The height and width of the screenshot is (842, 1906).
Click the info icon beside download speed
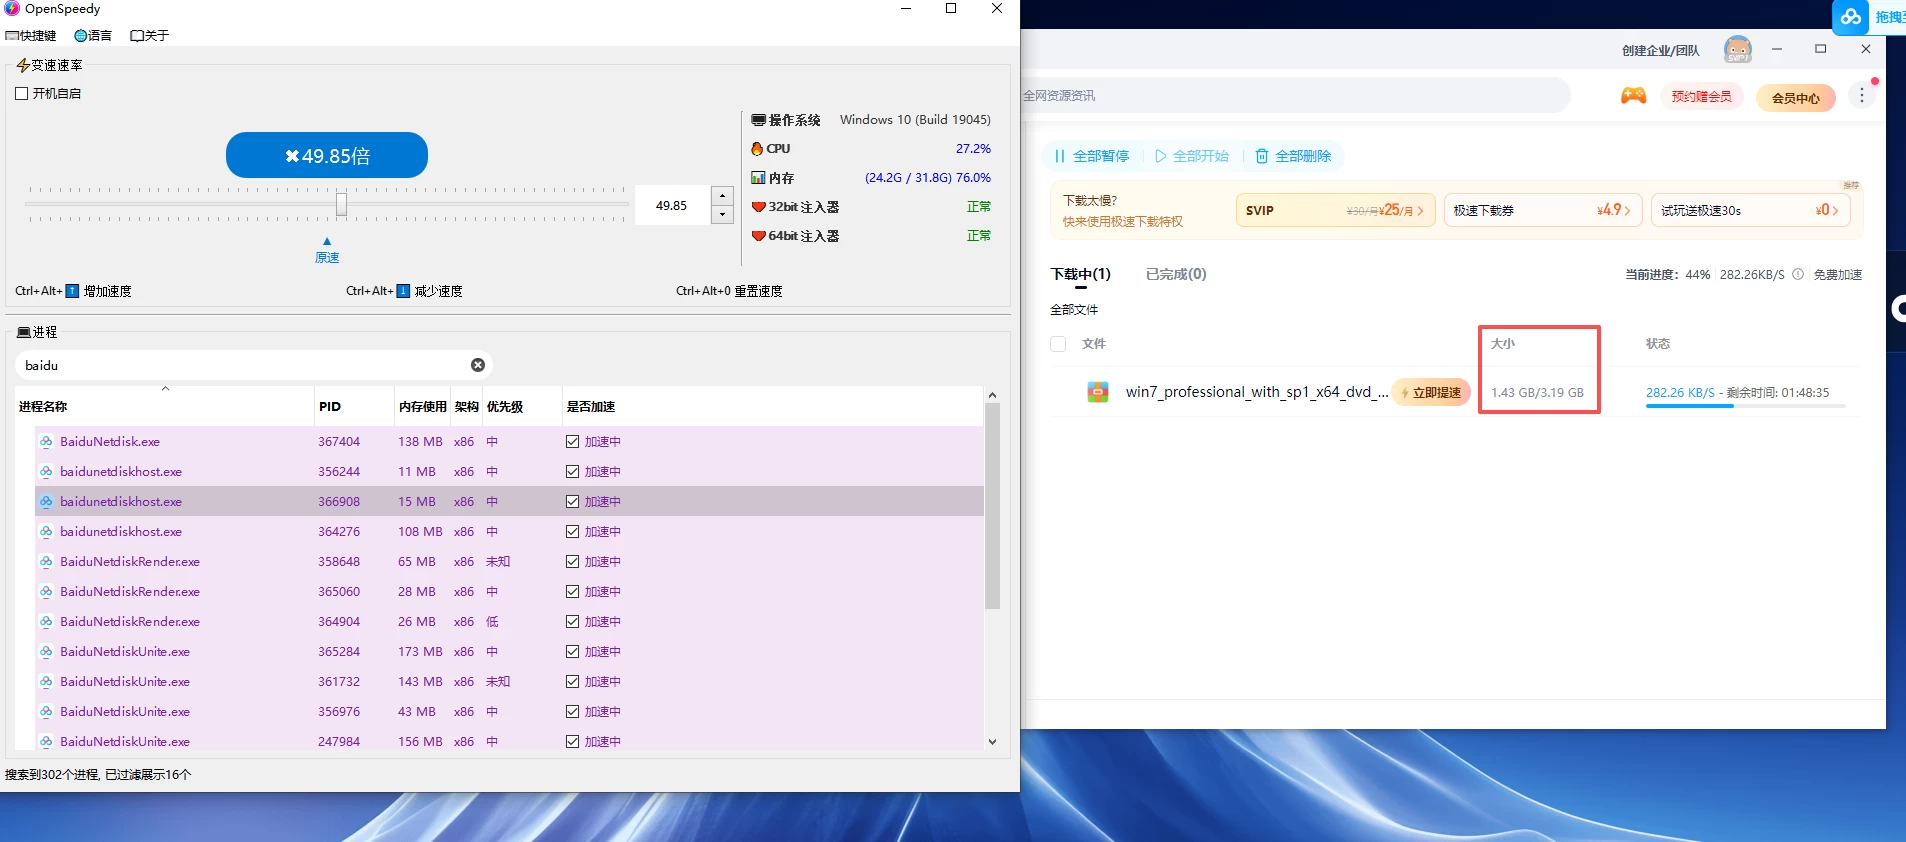pos(1798,274)
